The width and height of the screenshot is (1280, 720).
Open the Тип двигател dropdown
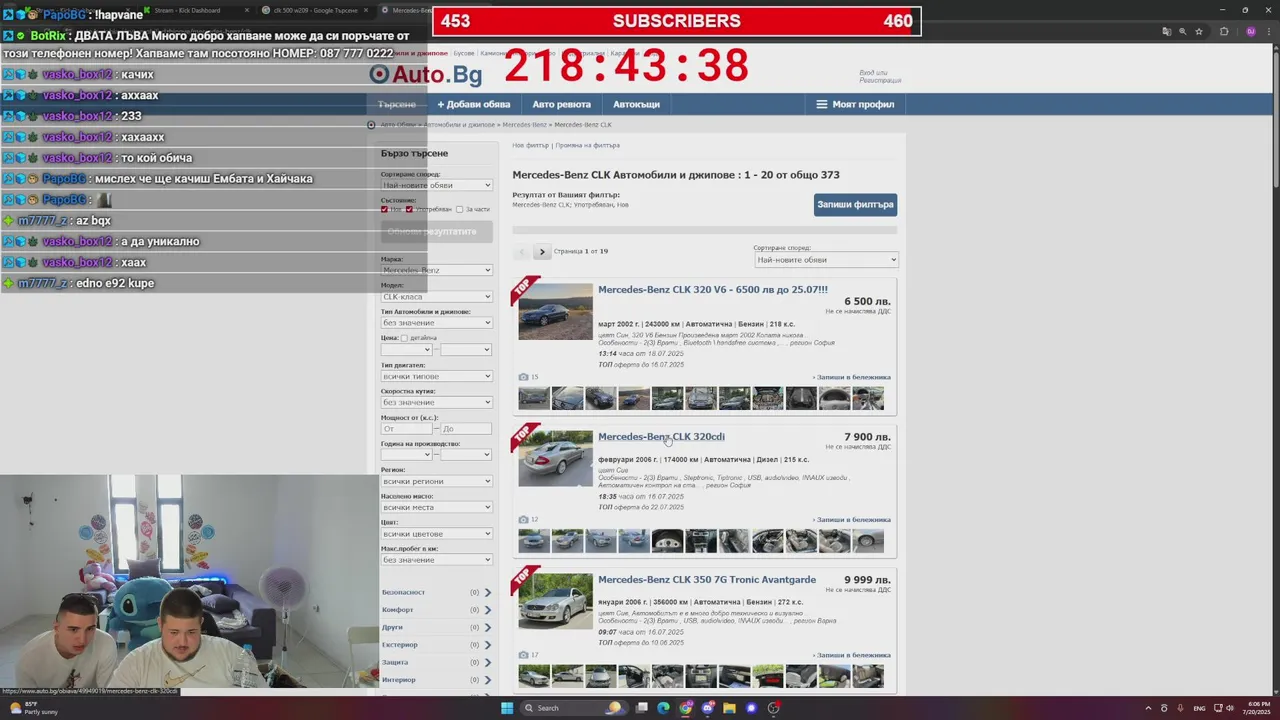tap(436, 376)
